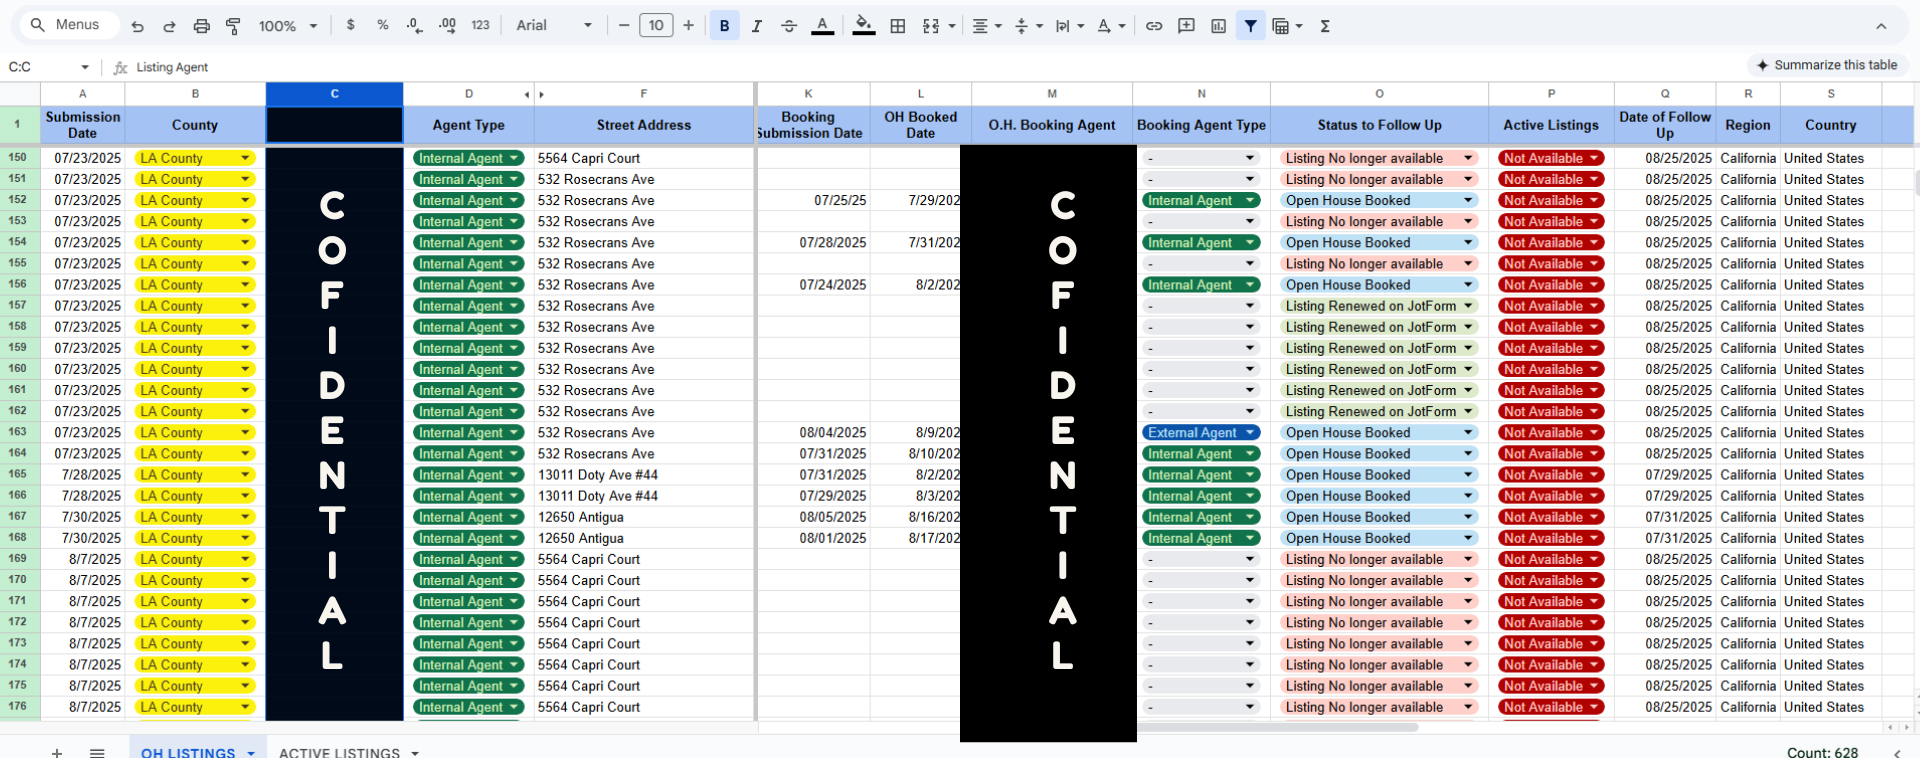Toggle the filter funnel button
The image size is (1920, 758).
tap(1250, 26)
